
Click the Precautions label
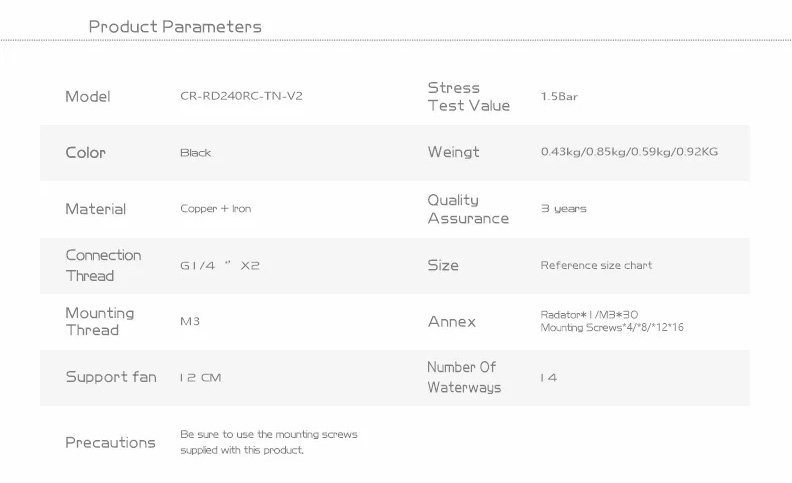tap(110, 443)
